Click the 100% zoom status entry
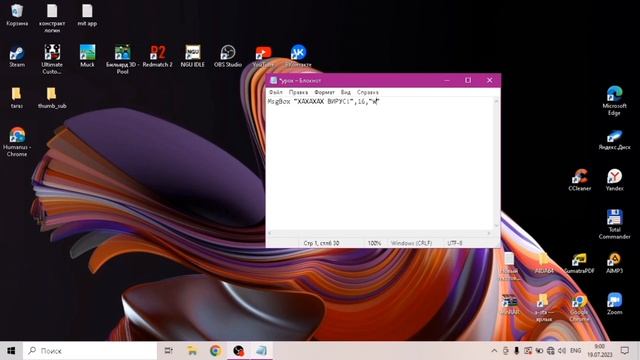This screenshot has width=640, height=360. pos(374,243)
